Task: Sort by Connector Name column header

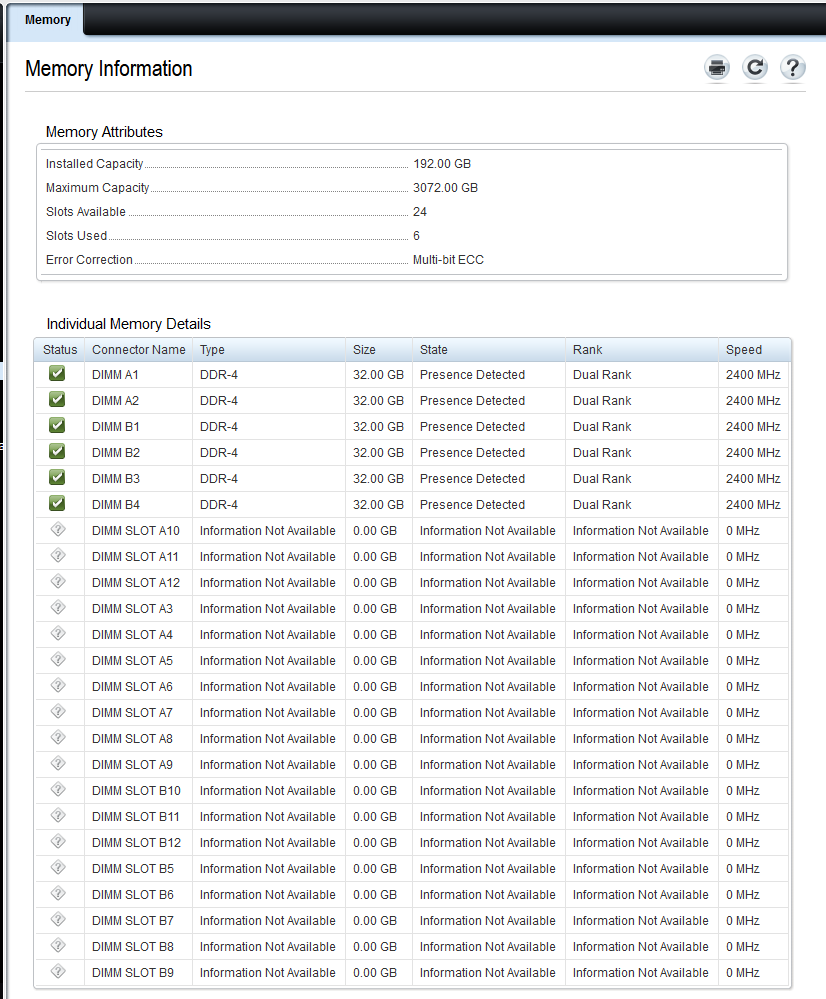Action: click(138, 350)
